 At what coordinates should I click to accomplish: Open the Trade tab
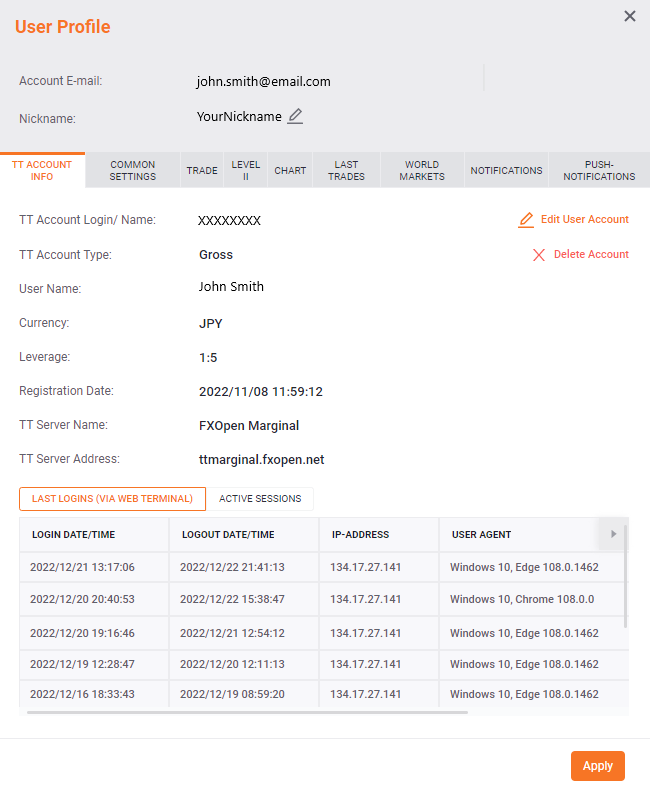(x=202, y=170)
